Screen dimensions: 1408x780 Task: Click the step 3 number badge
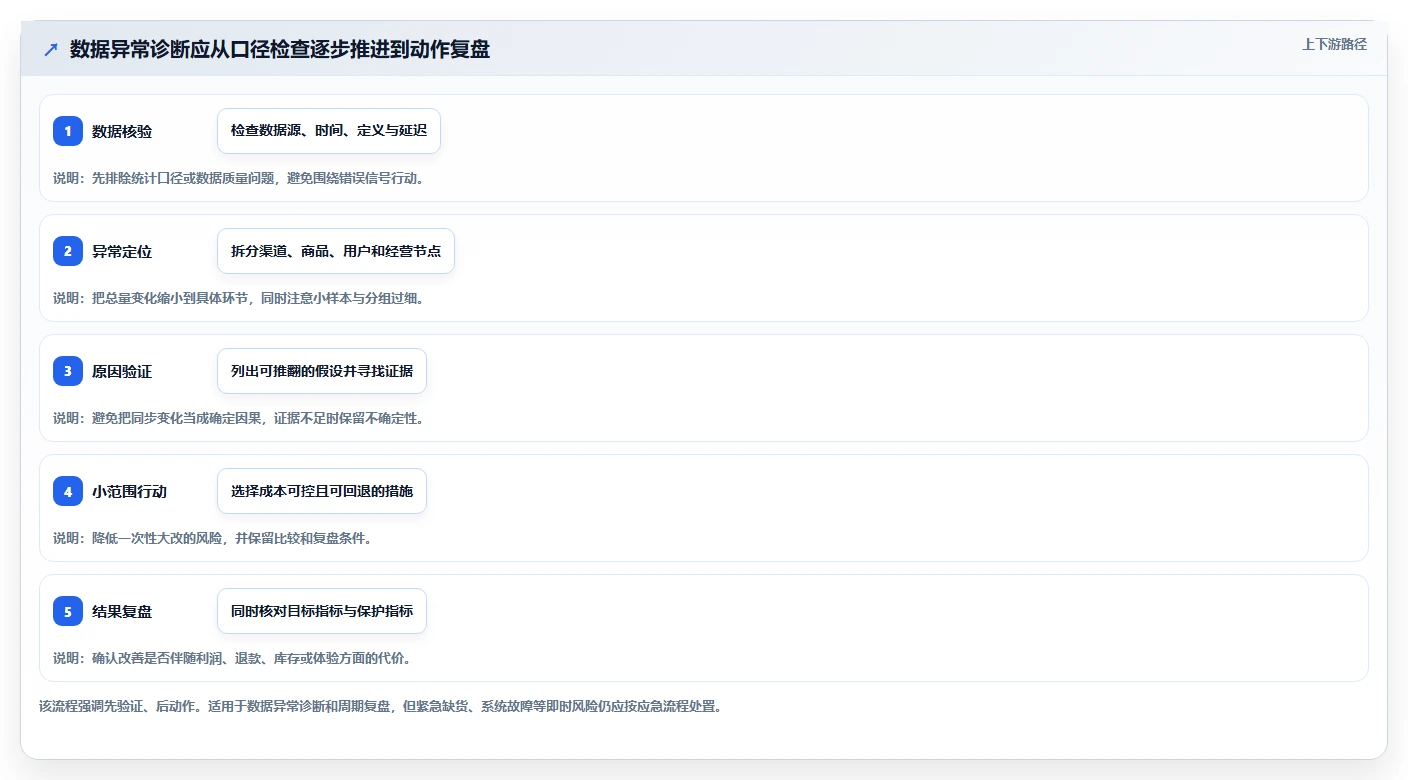pyautogui.click(x=68, y=371)
